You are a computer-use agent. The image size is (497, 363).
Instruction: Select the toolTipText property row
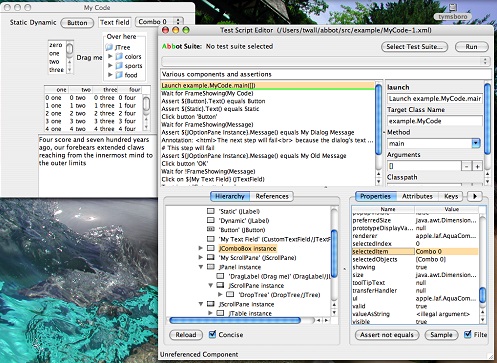pos(415,283)
